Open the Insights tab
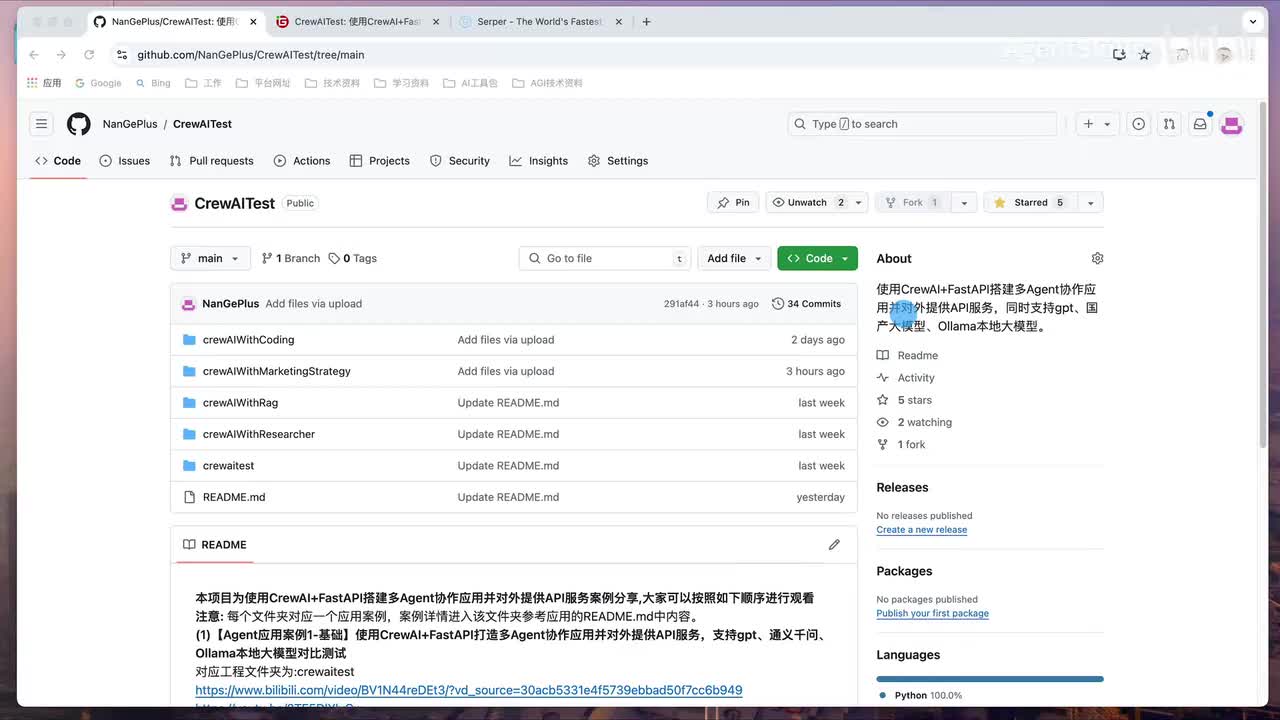 coord(539,161)
